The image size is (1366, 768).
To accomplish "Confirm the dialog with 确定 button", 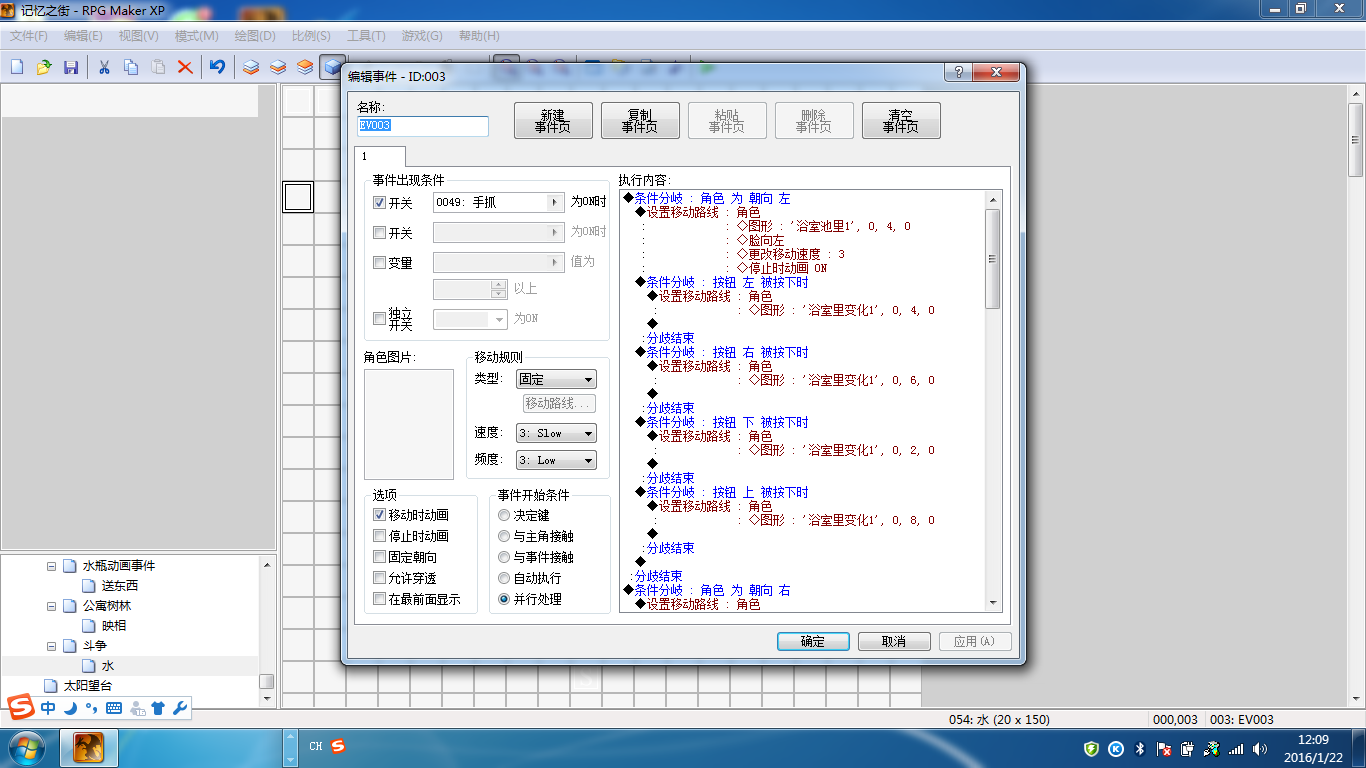I will [x=813, y=641].
